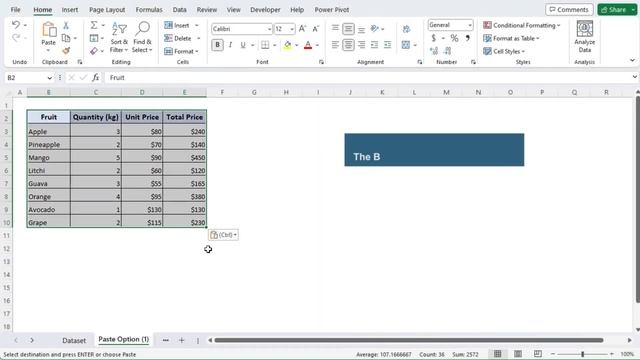Open Sort & Filter tool
640x360 pixels.
[119, 37]
